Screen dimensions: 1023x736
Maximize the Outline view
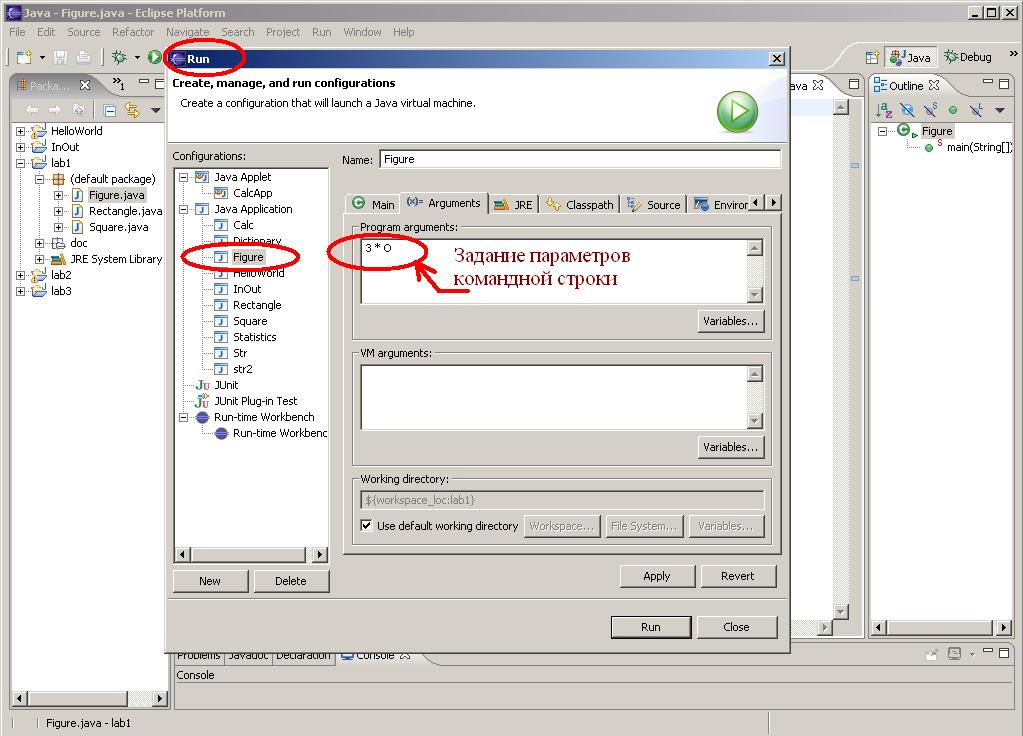pos(1004,84)
